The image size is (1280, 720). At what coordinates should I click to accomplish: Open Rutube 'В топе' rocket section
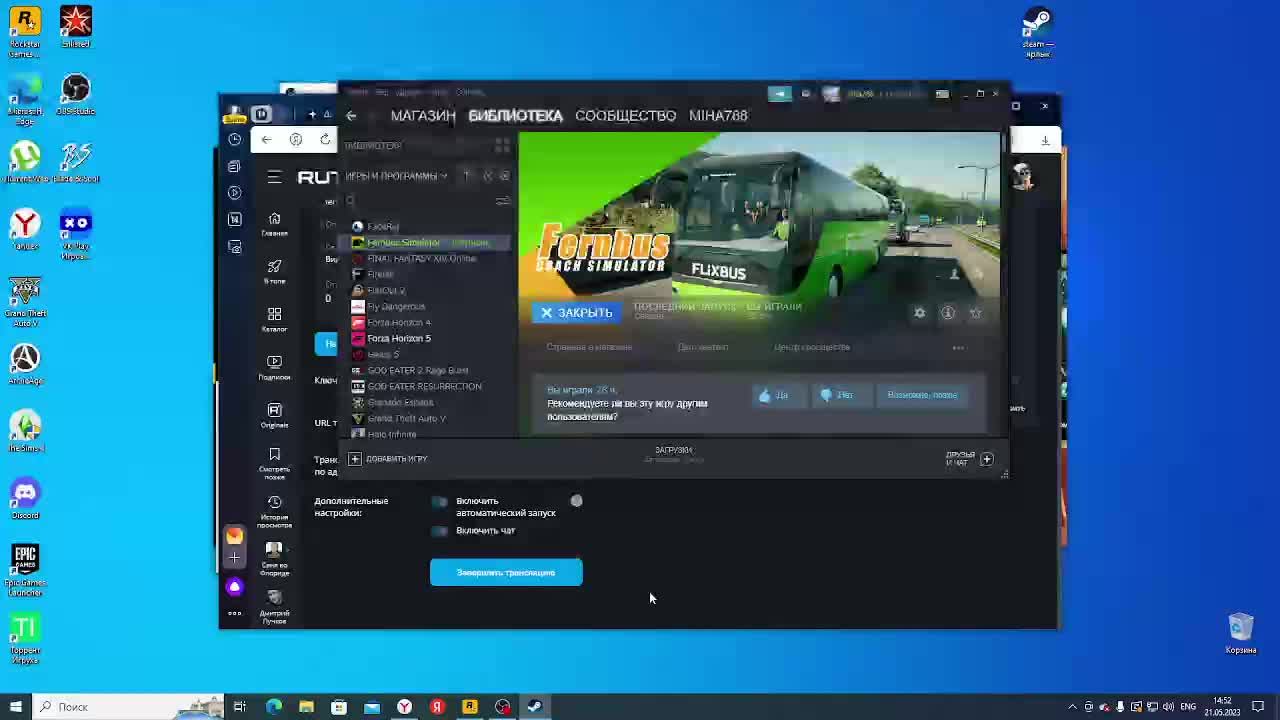274,271
